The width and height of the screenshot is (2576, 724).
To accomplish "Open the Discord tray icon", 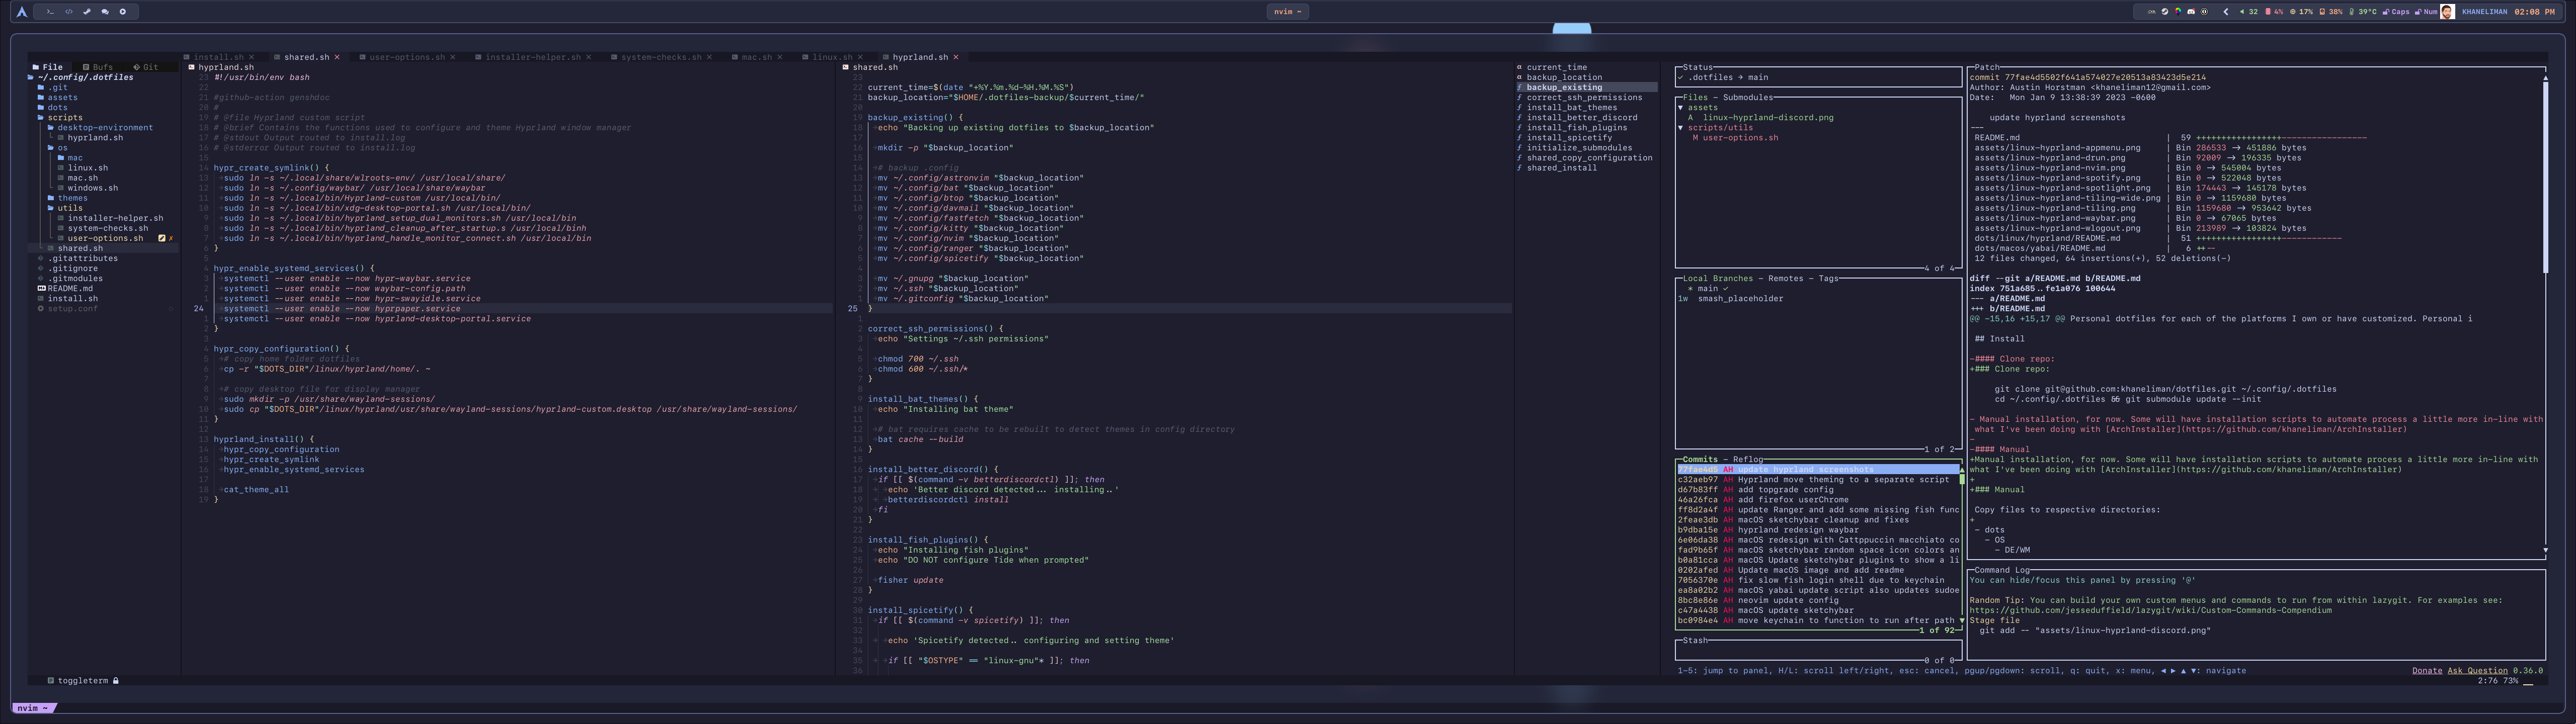I will [x=2191, y=12].
